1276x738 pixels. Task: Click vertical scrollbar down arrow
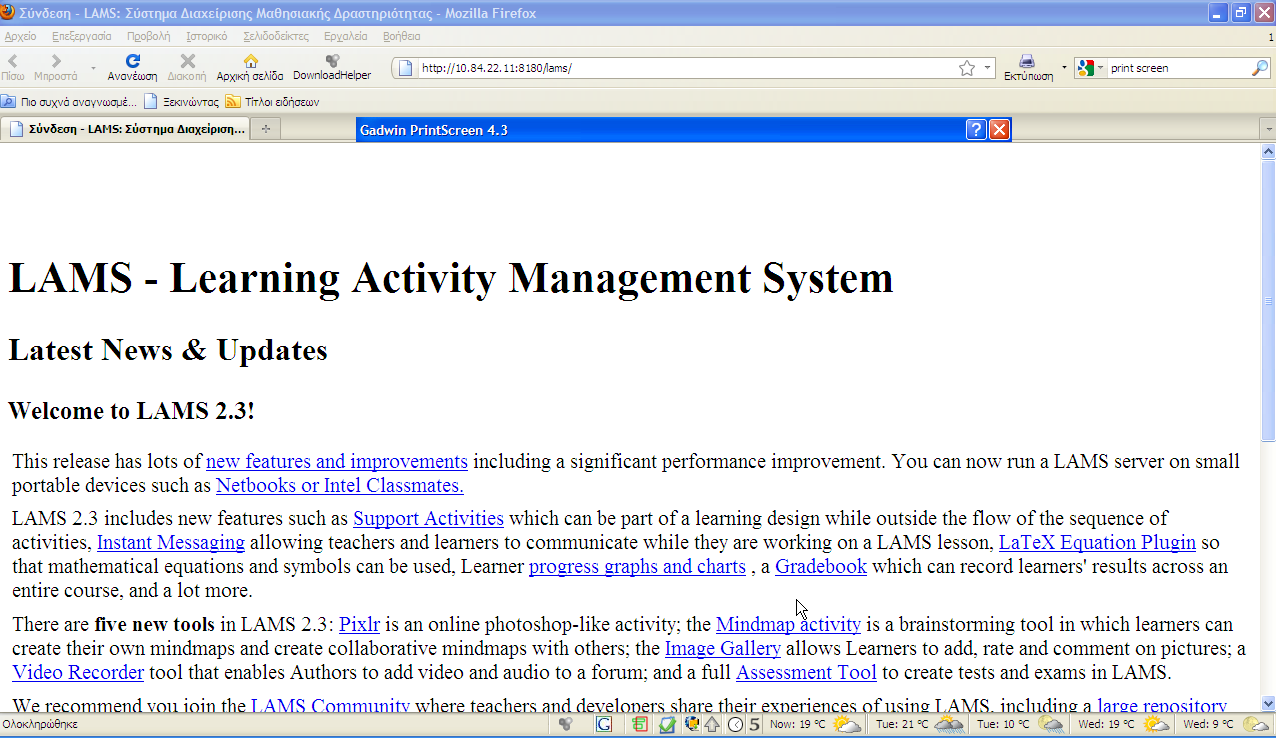[x=1268, y=703]
